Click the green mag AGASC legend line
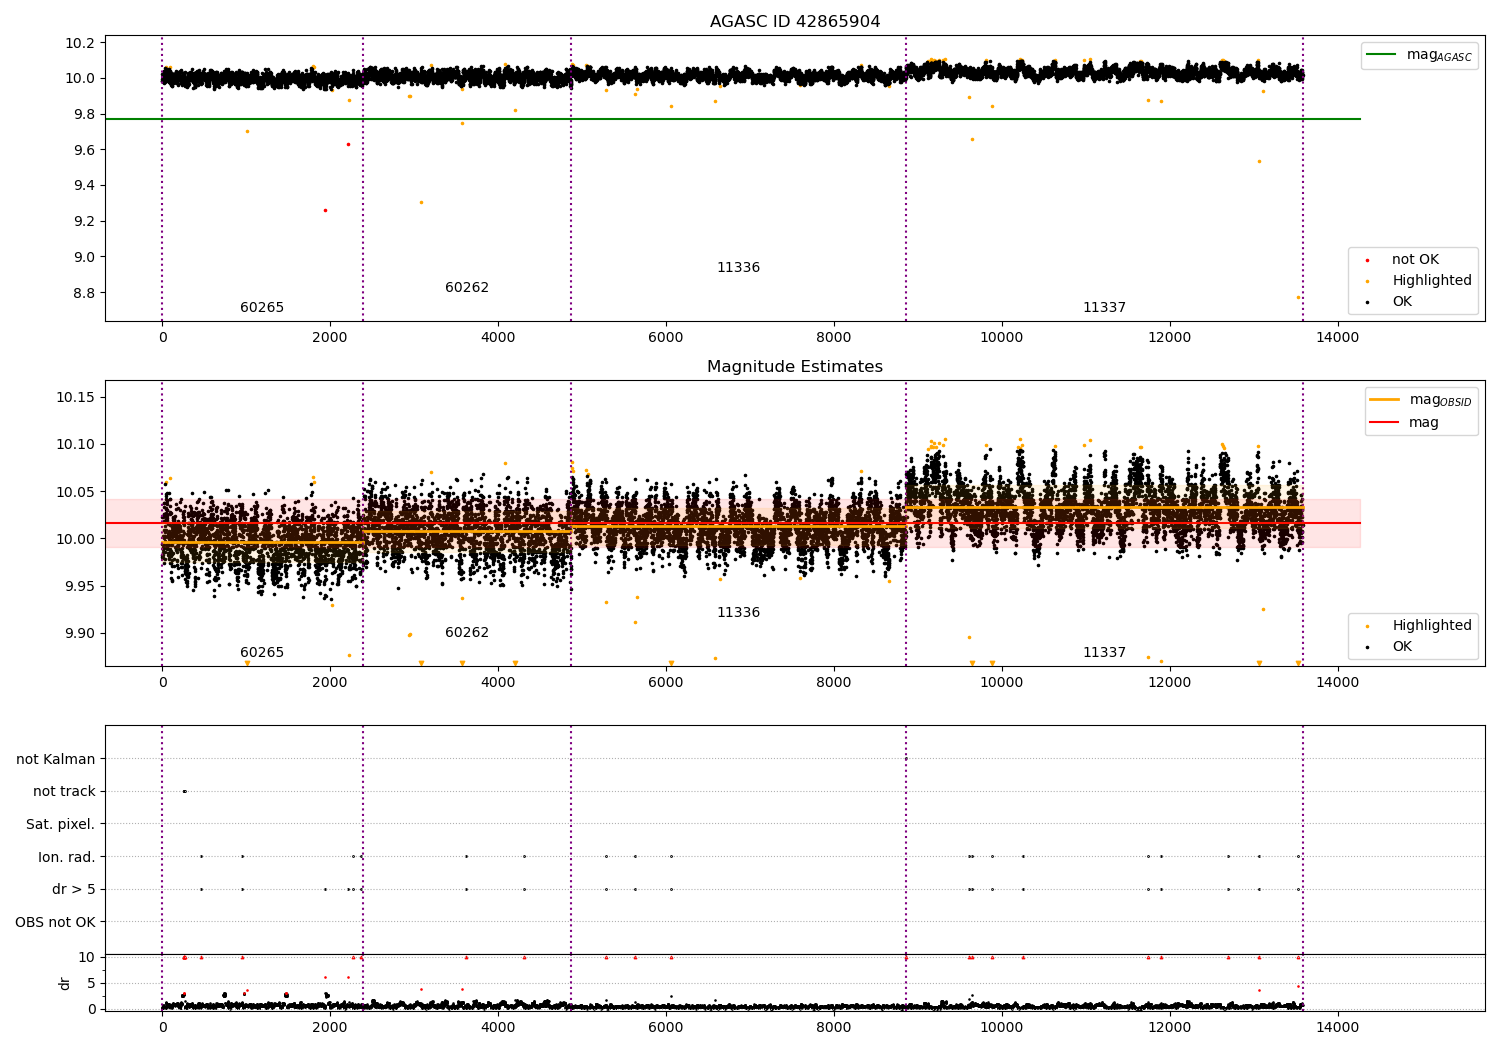1500x1050 pixels. pos(1382,55)
